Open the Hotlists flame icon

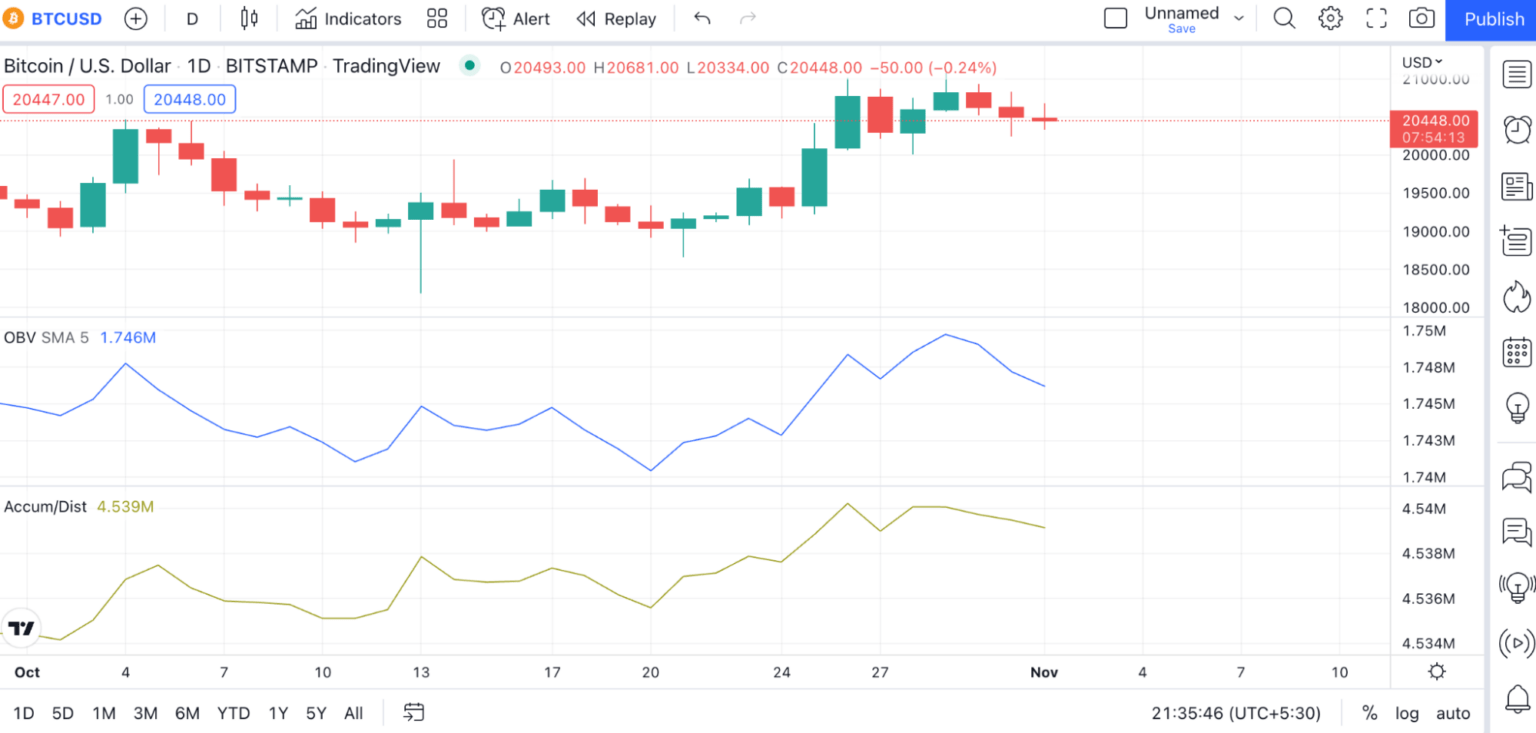1517,296
